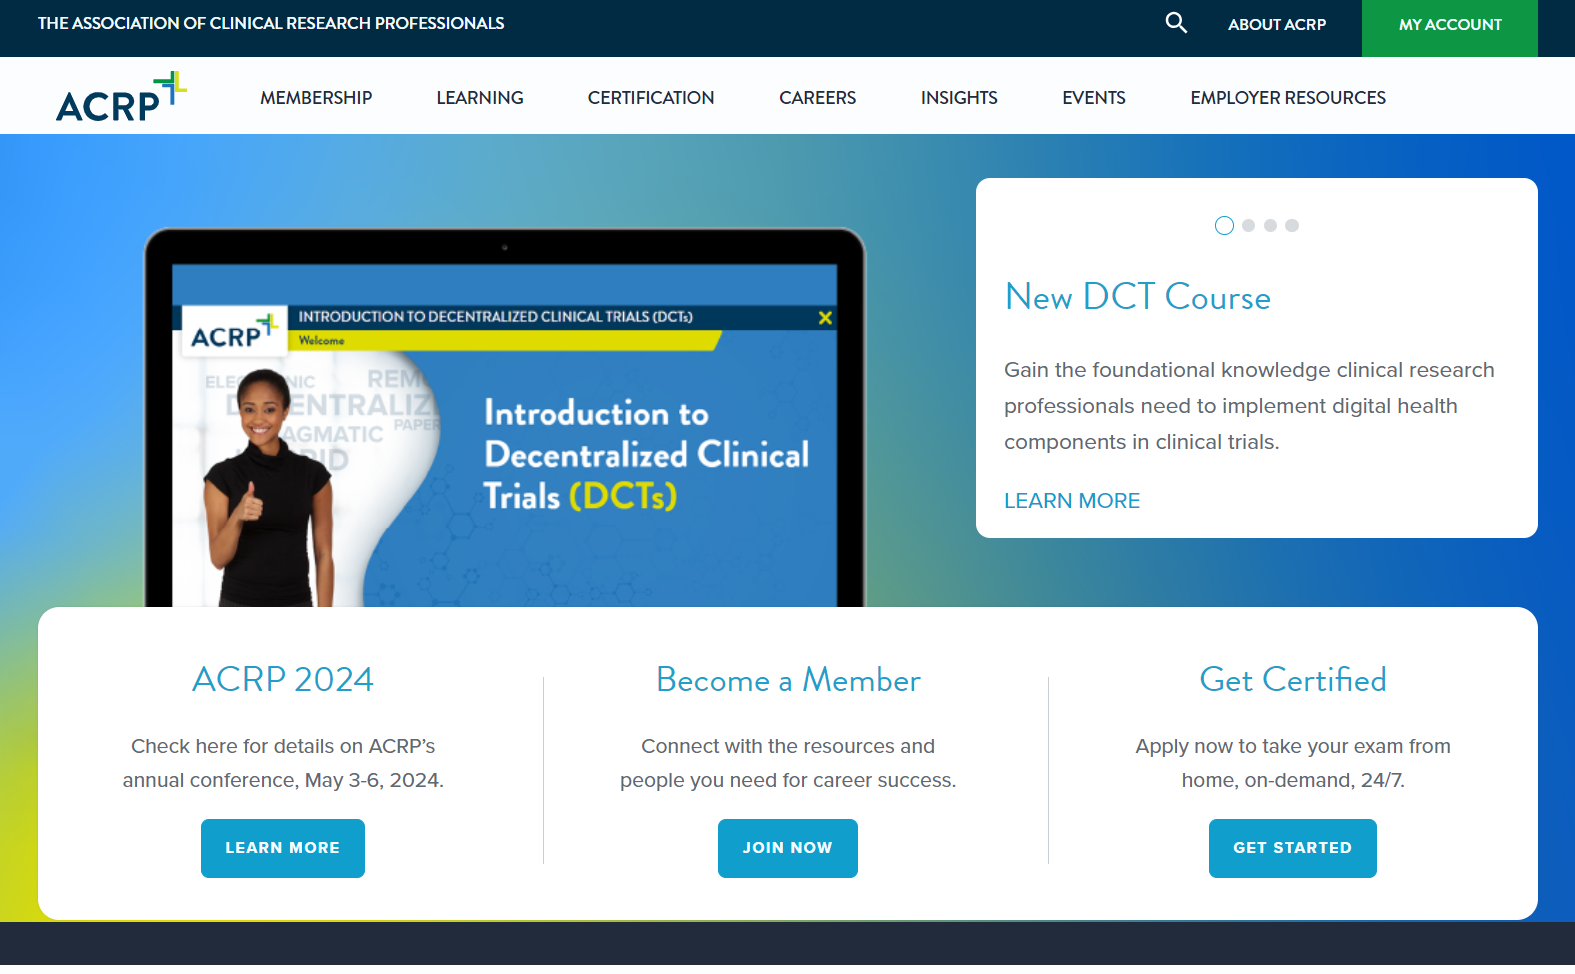The height and width of the screenshot is (974, 1575).
Task: Select the second carousel dot indicator
Action: [x=1248, y=226]
